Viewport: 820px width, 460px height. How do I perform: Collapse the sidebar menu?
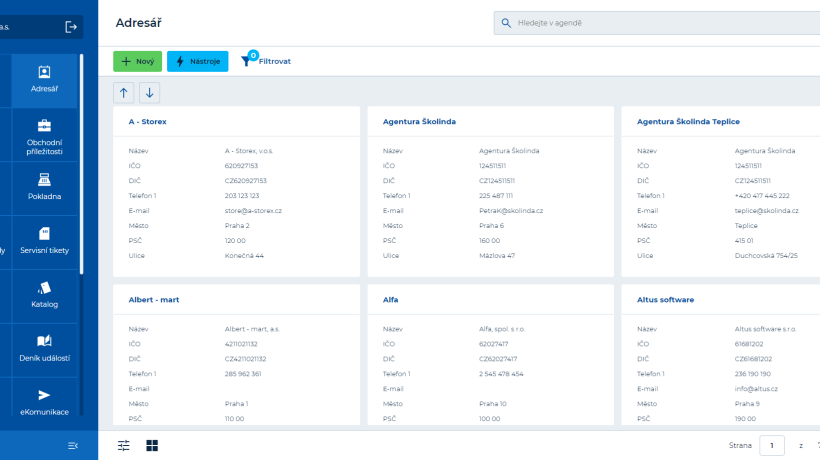tap(73, 445)
